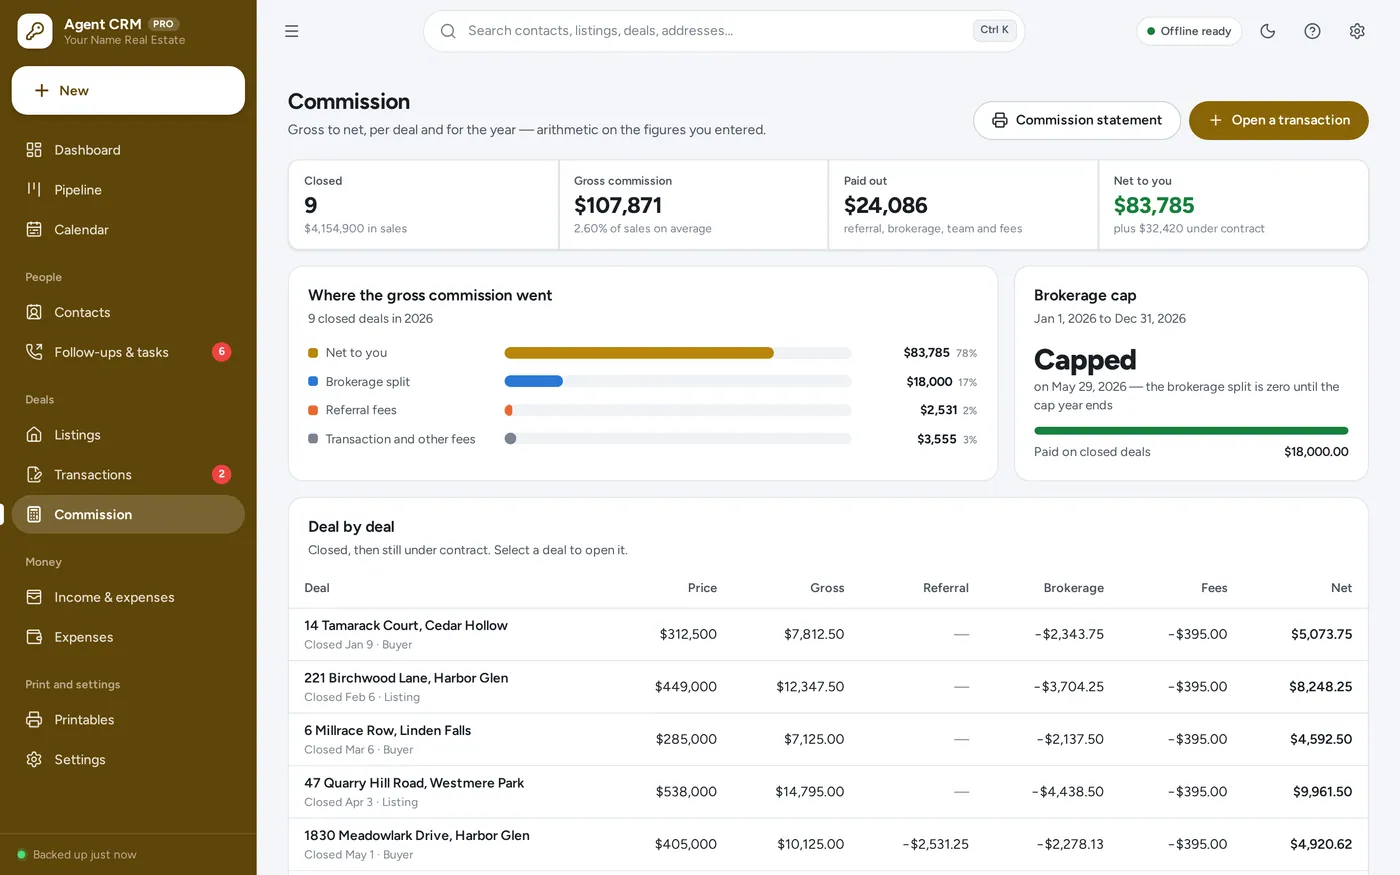This screenshot has height=875, width=1400.
Task: Click the Offline ready status pill
Action: (1189, 31)
